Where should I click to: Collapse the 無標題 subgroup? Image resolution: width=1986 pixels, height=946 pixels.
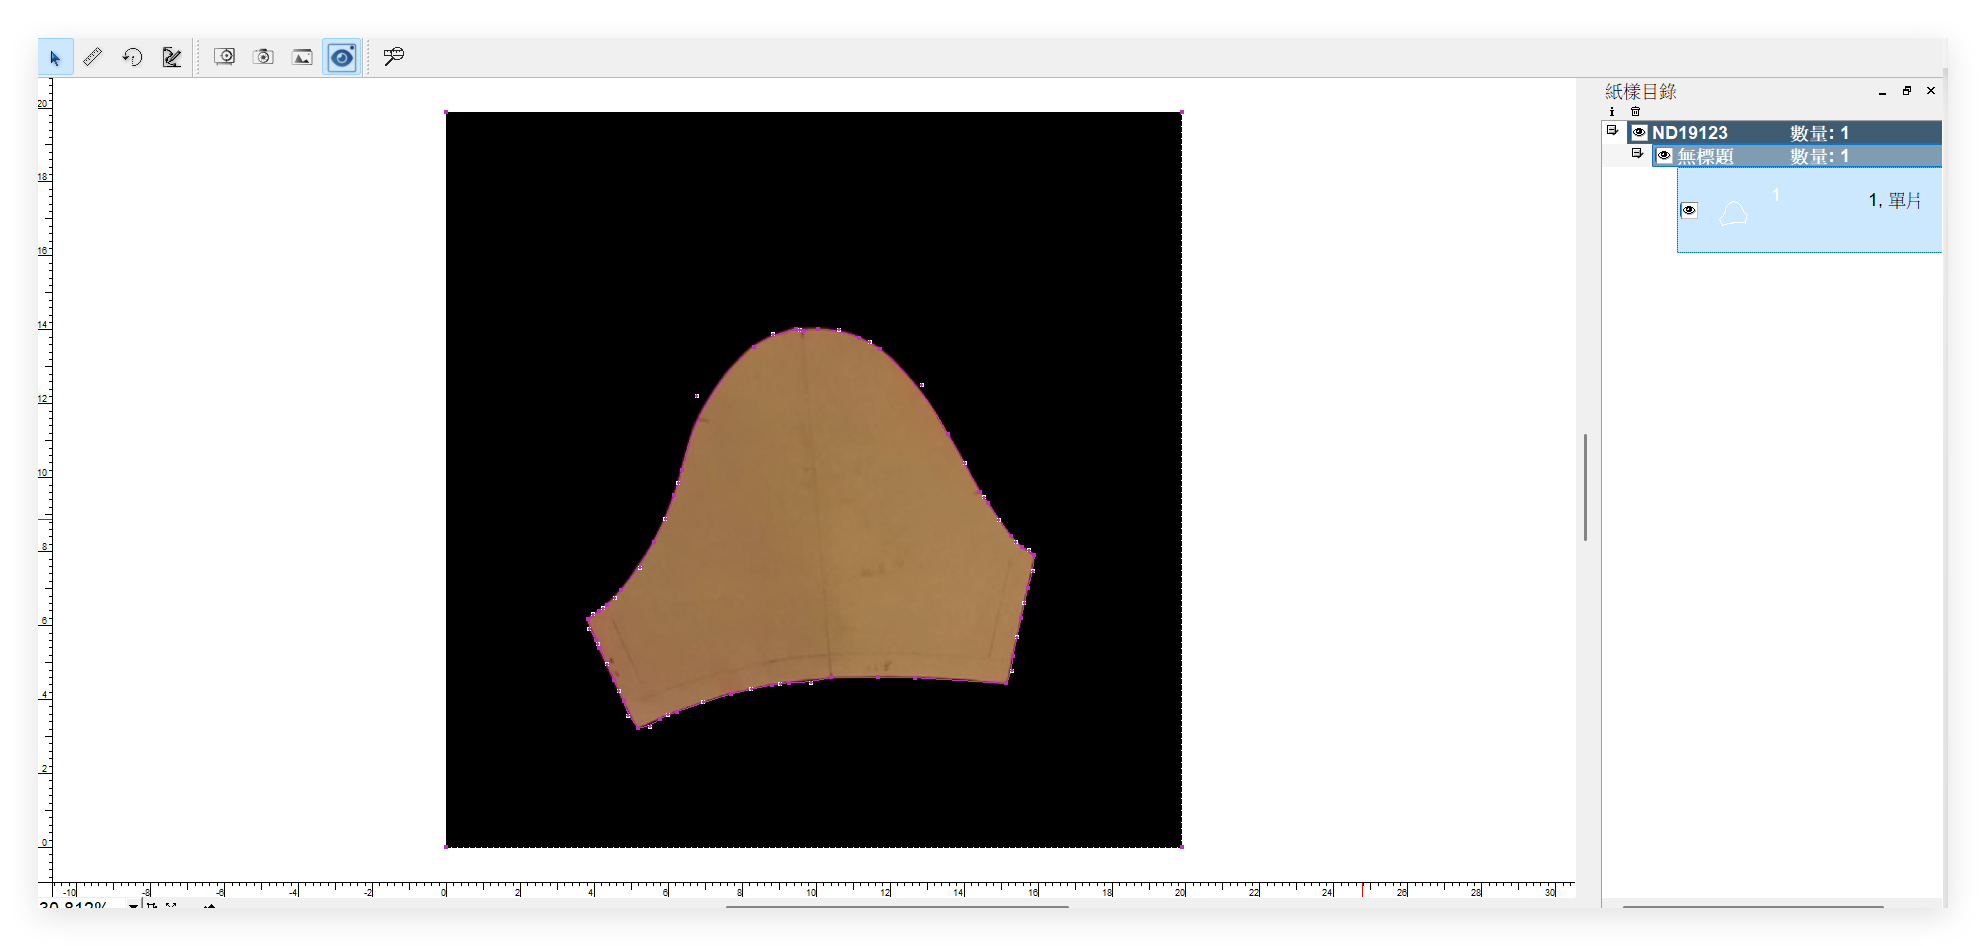(x=1640, y=154)
